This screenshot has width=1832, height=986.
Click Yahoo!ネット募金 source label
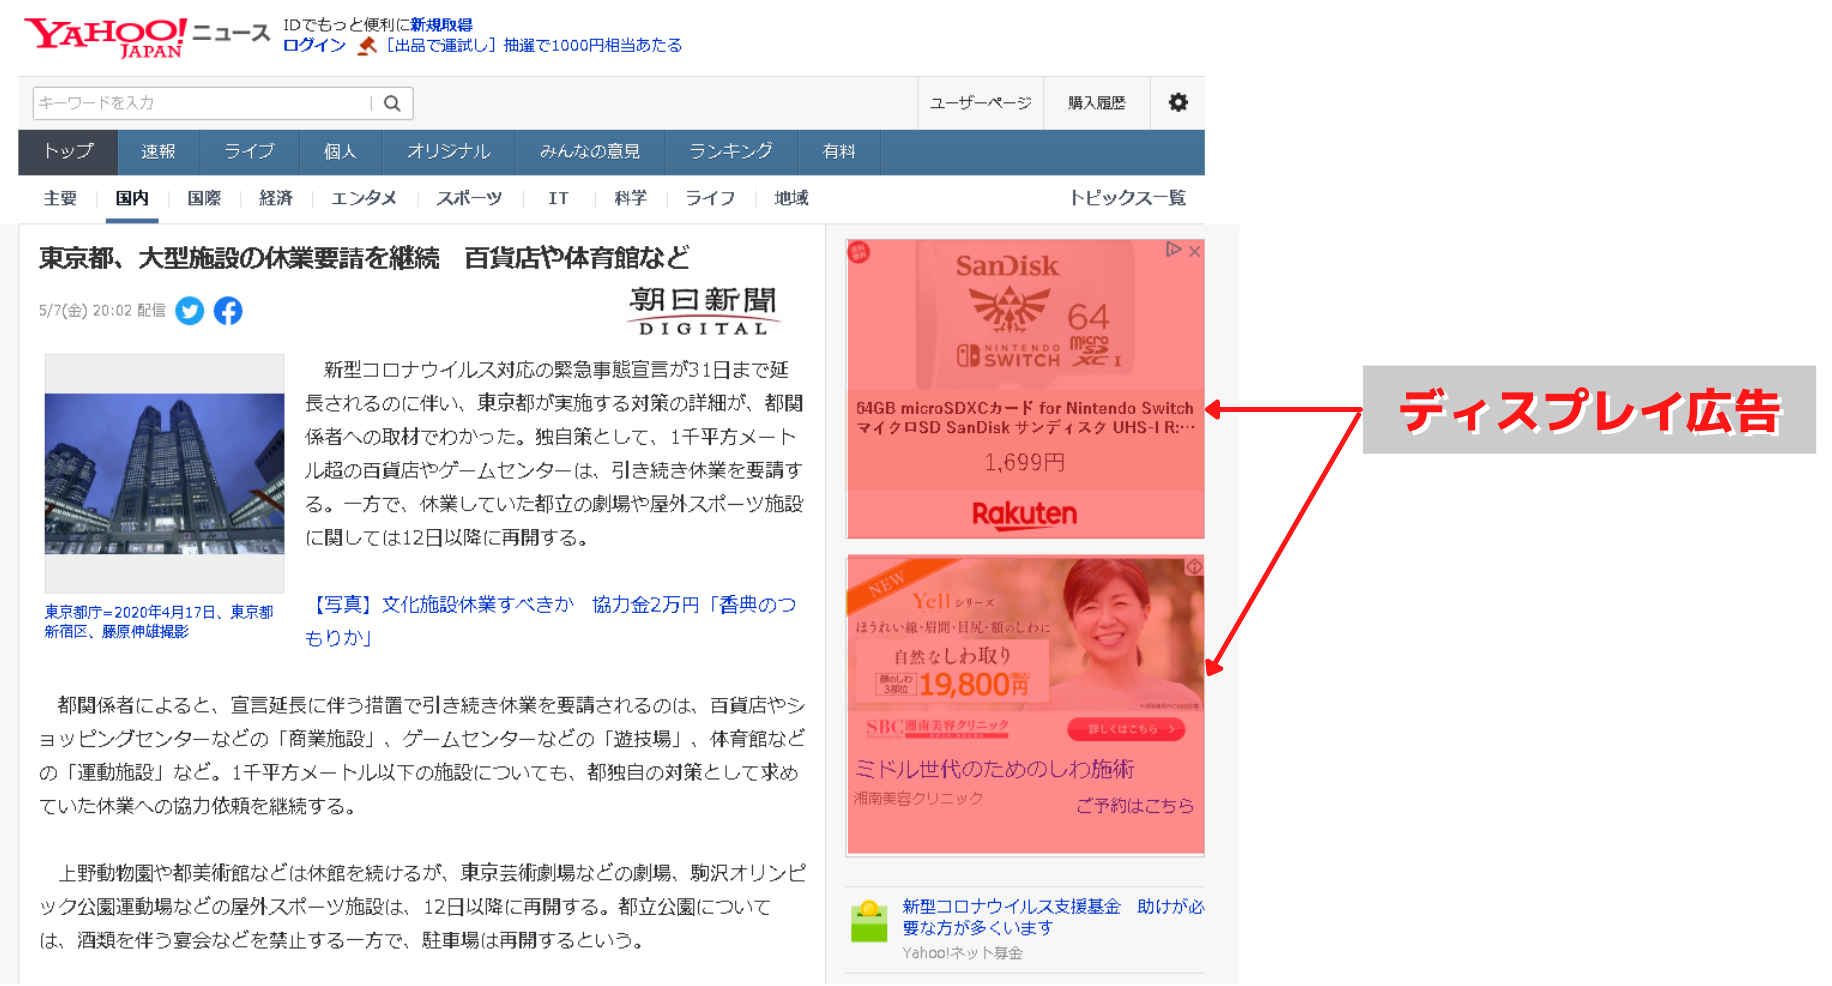coord(962,953)
